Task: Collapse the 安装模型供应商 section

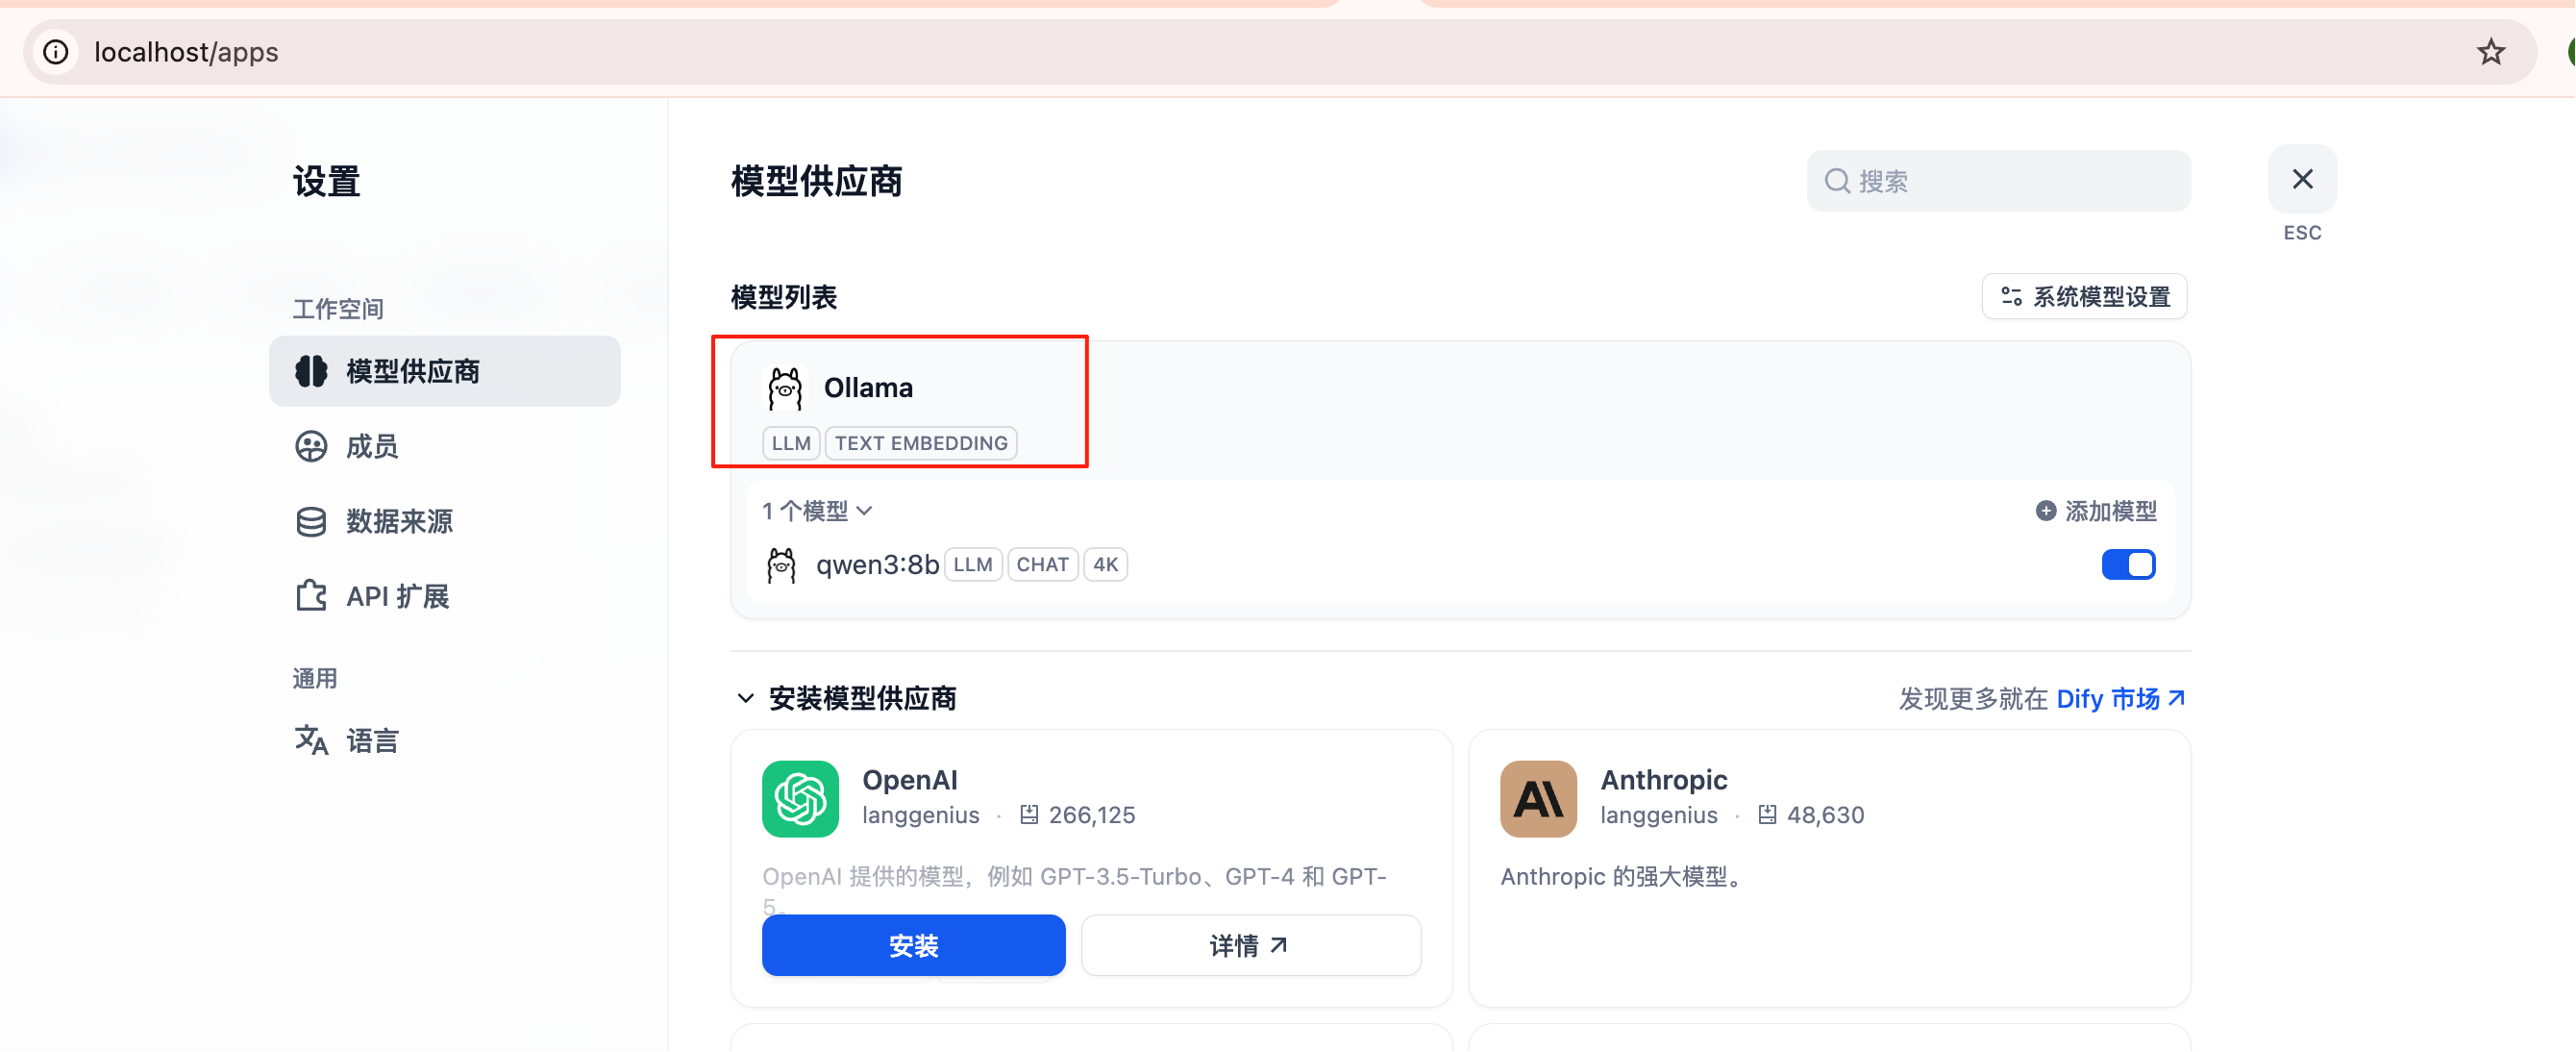Action: [x=745, y=698]
